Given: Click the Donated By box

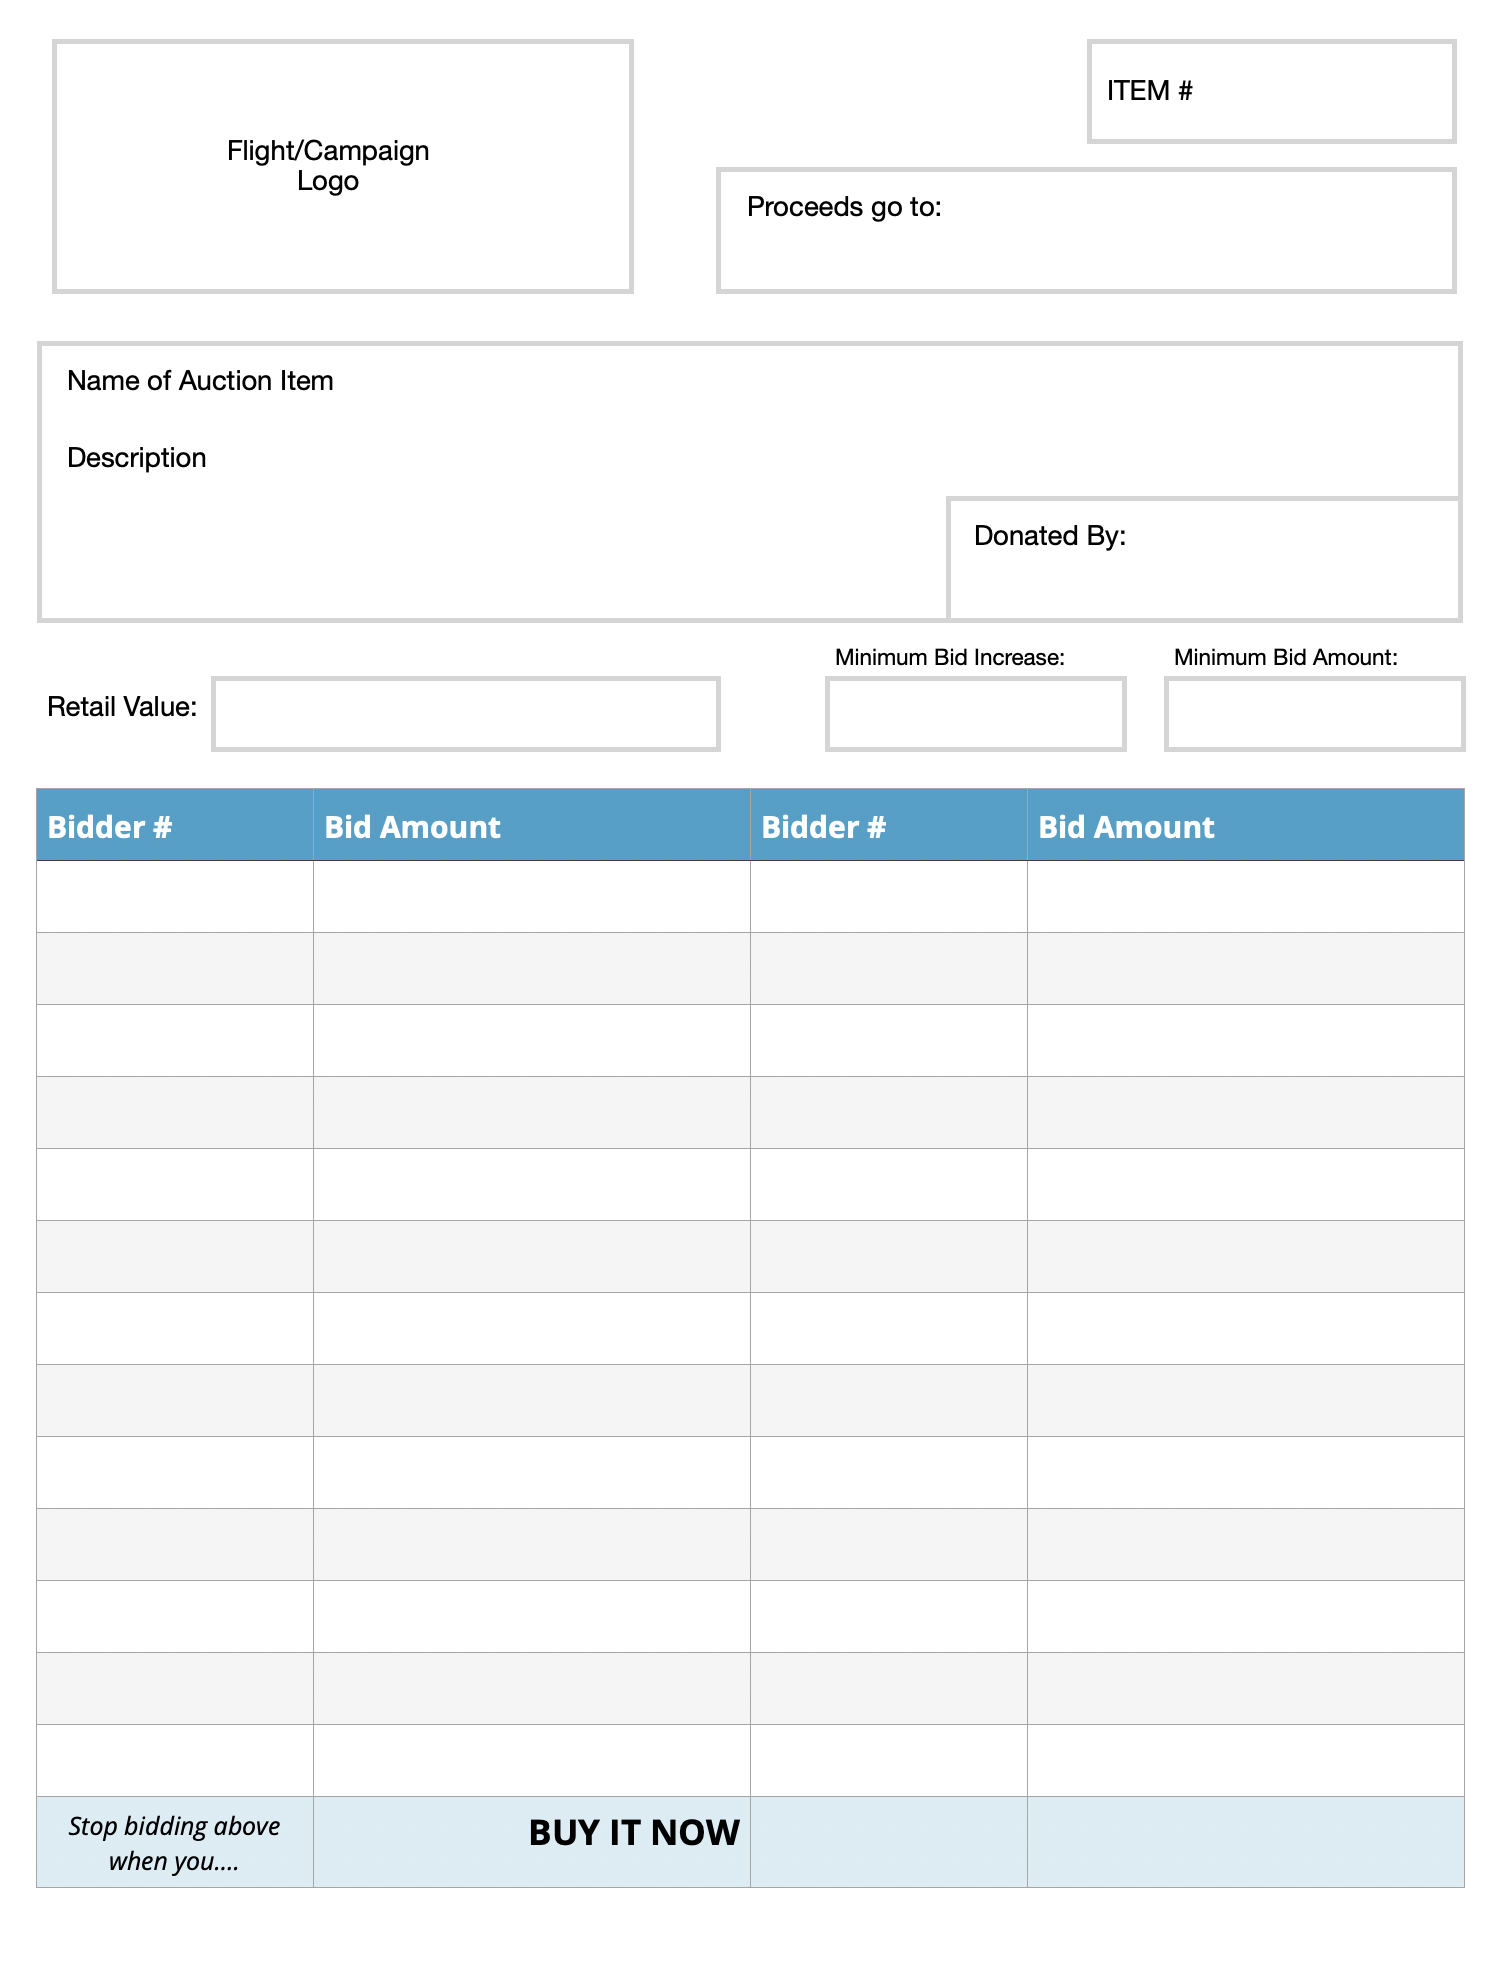Looking at the screenshot, I should coord(1204,558).
